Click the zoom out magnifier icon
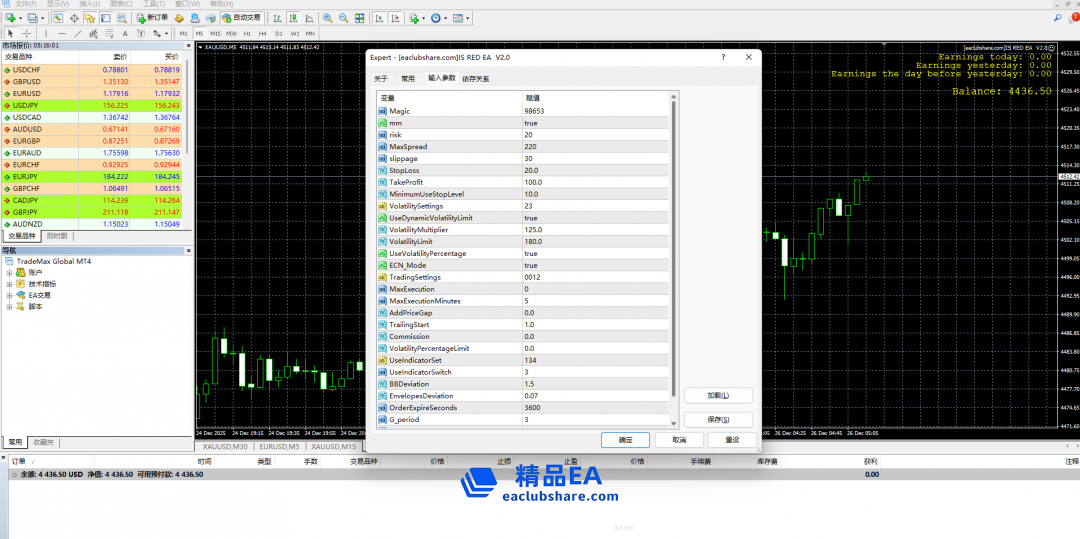Screen dimensions: 1080x539 344,18
